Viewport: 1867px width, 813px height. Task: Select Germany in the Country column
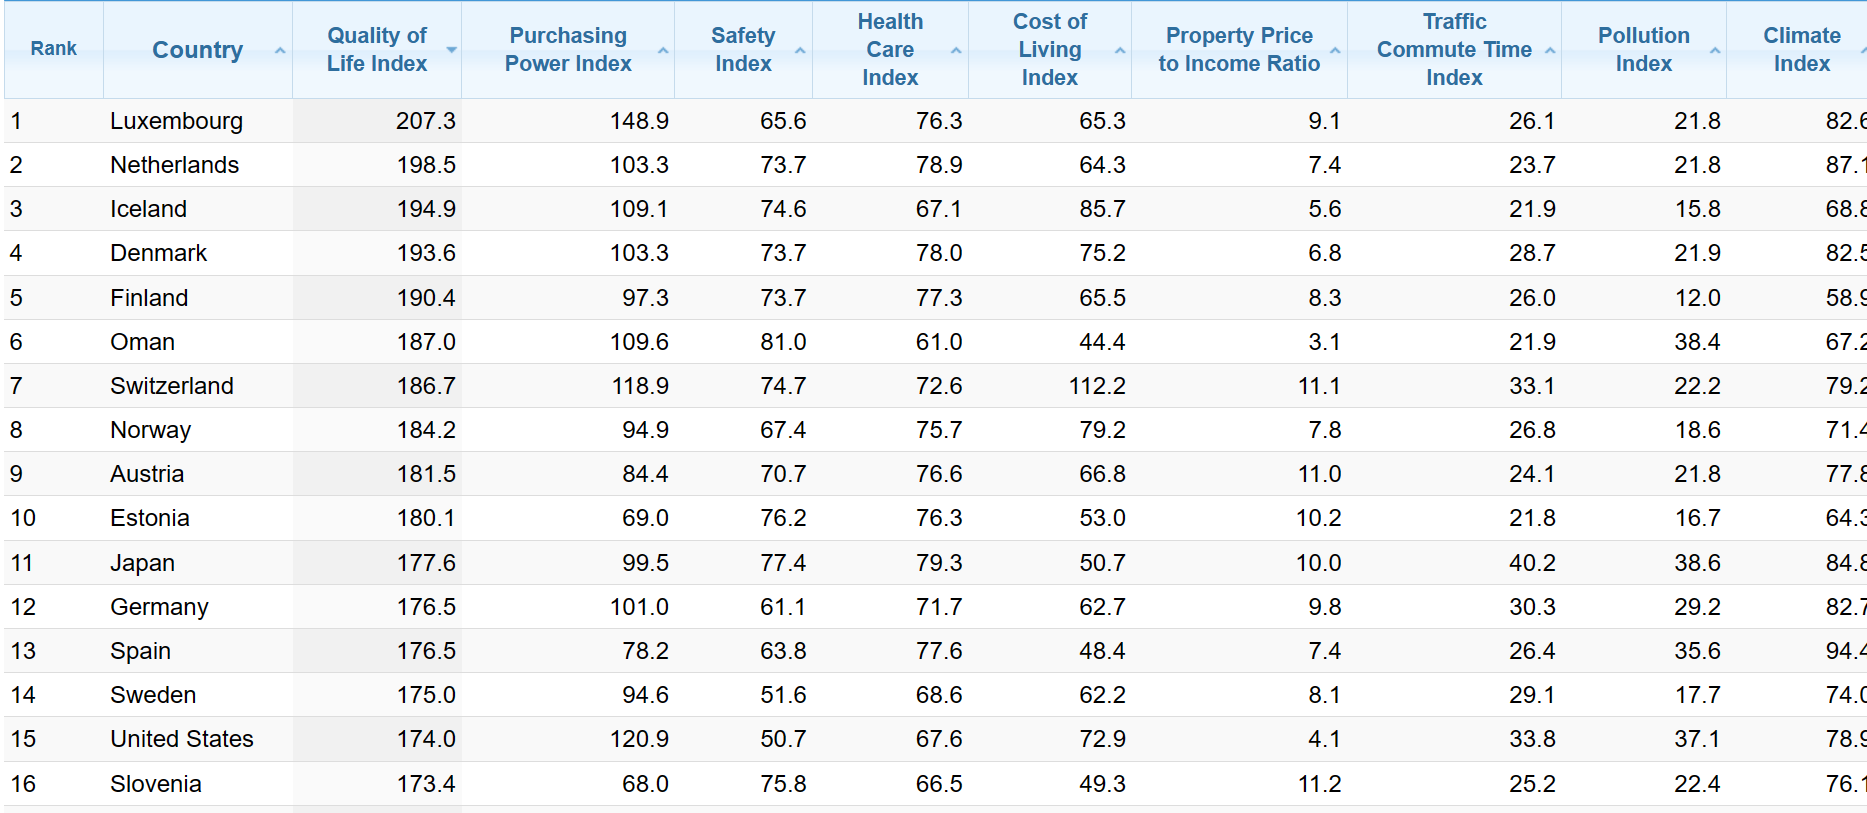coord(159,607)
